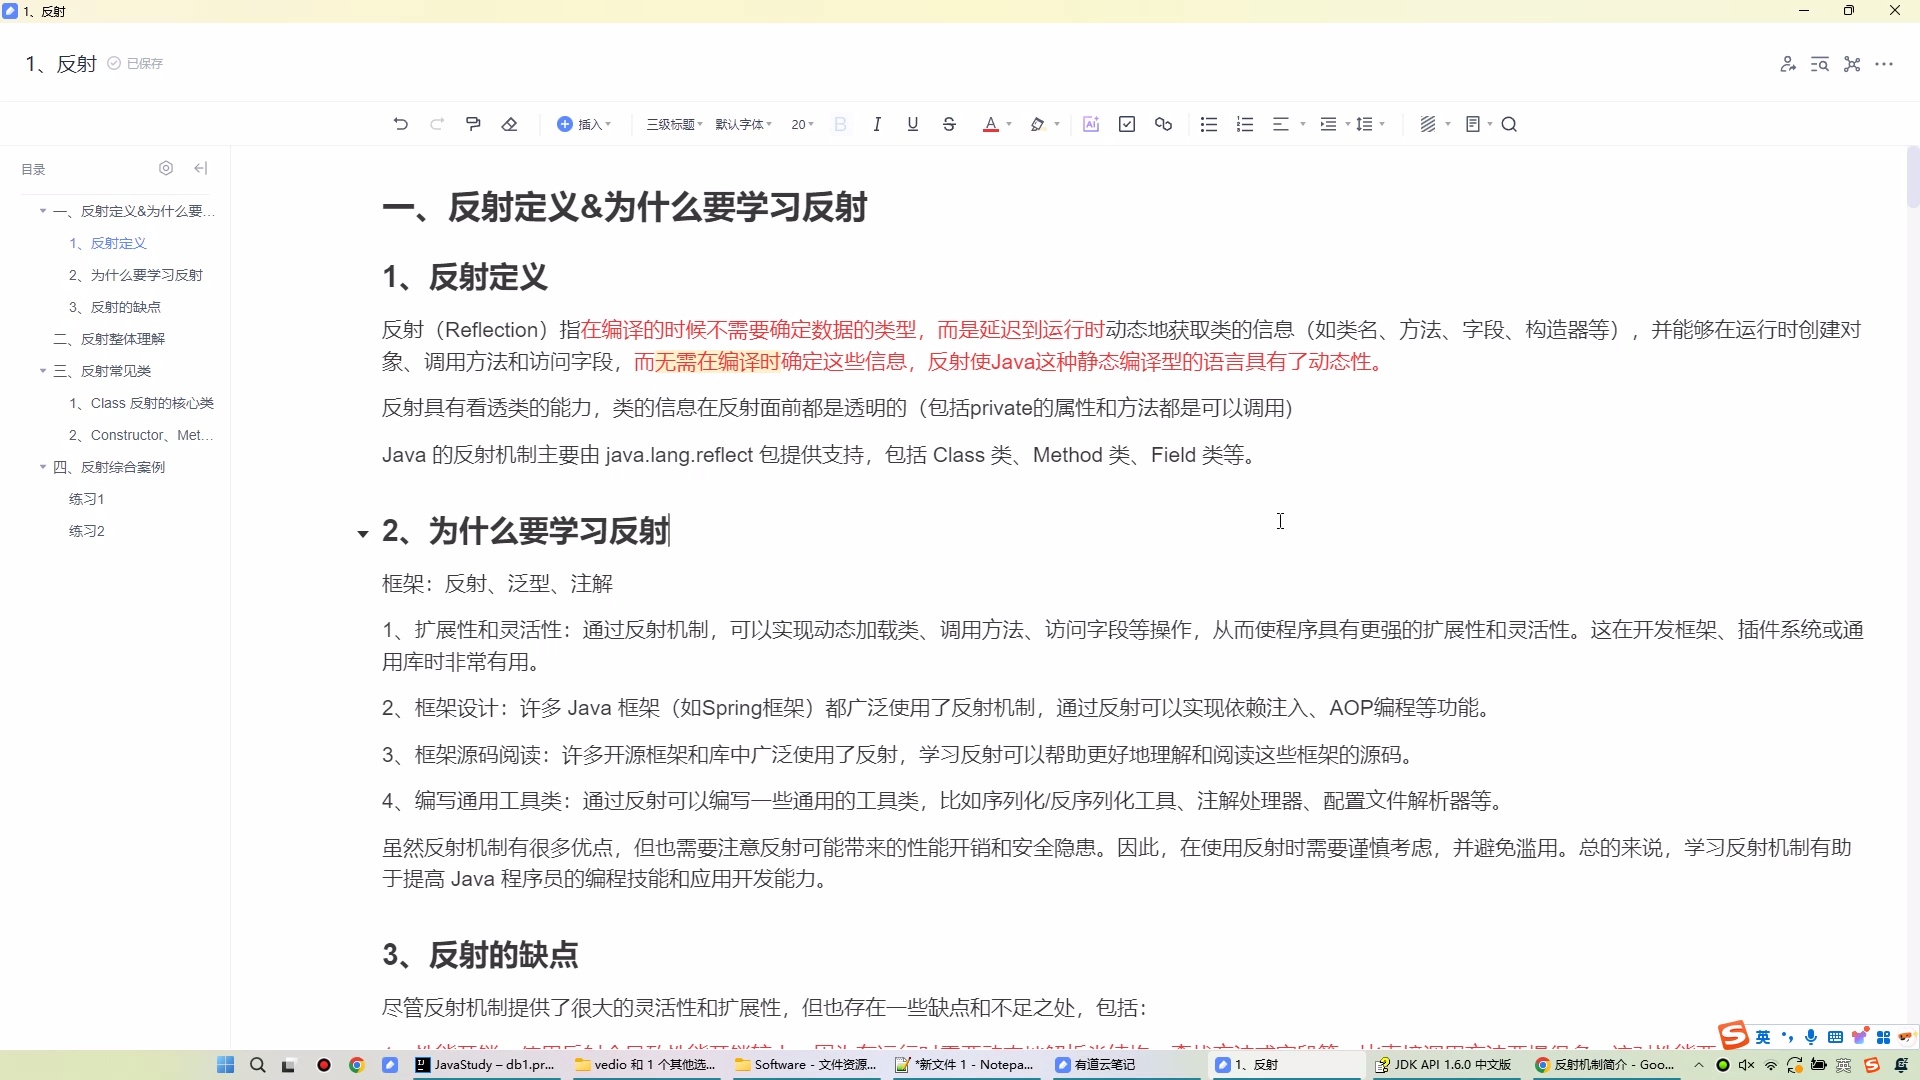This screenshot has width=1920, height=1080.
Task: Toggle italic formatting
Action: point(877,124)
